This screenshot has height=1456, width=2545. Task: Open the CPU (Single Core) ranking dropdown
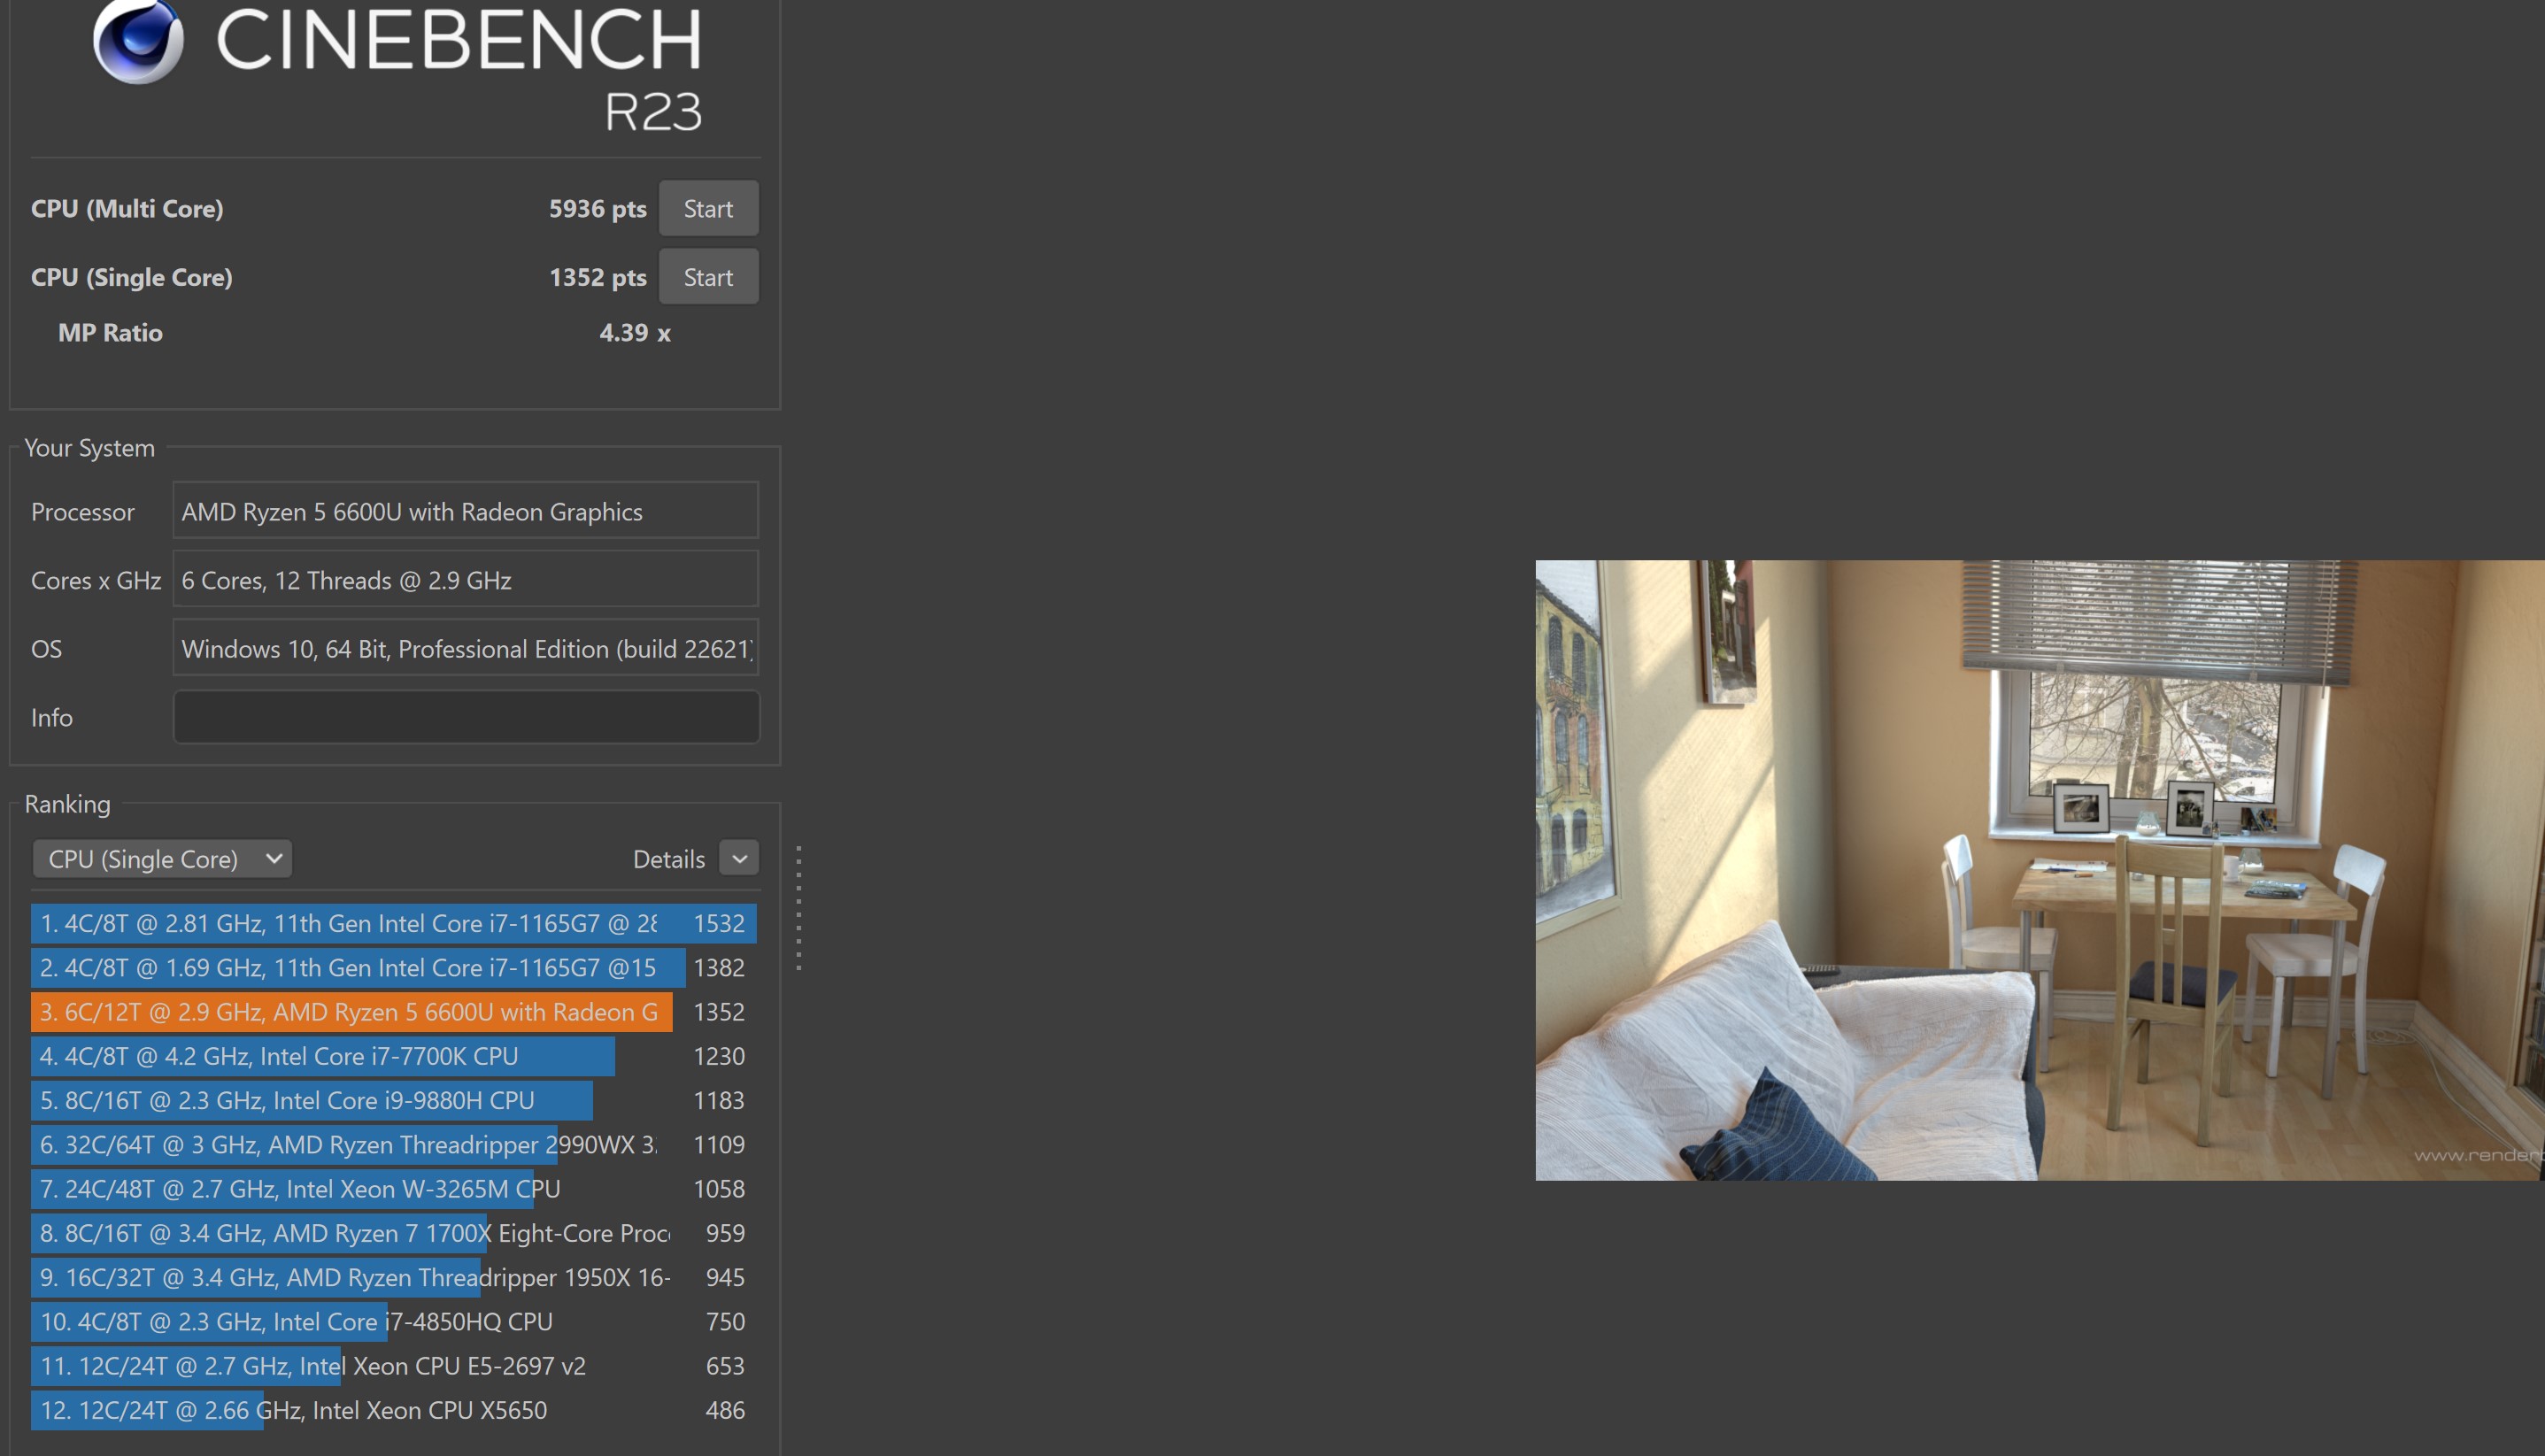click(x=162, y=859)
